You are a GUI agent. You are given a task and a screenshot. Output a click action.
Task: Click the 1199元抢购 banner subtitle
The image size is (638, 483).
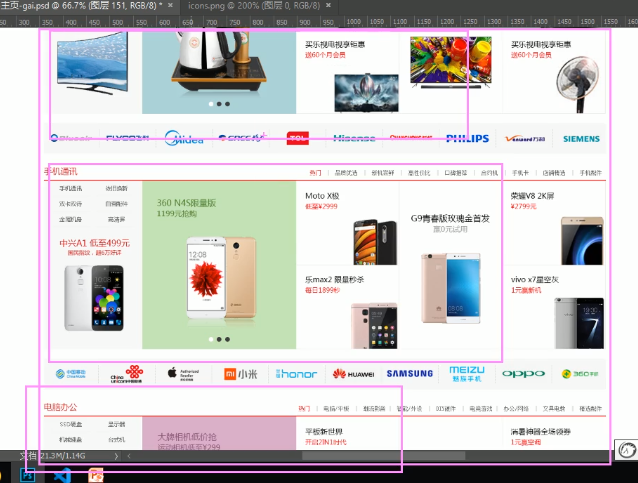177,214
